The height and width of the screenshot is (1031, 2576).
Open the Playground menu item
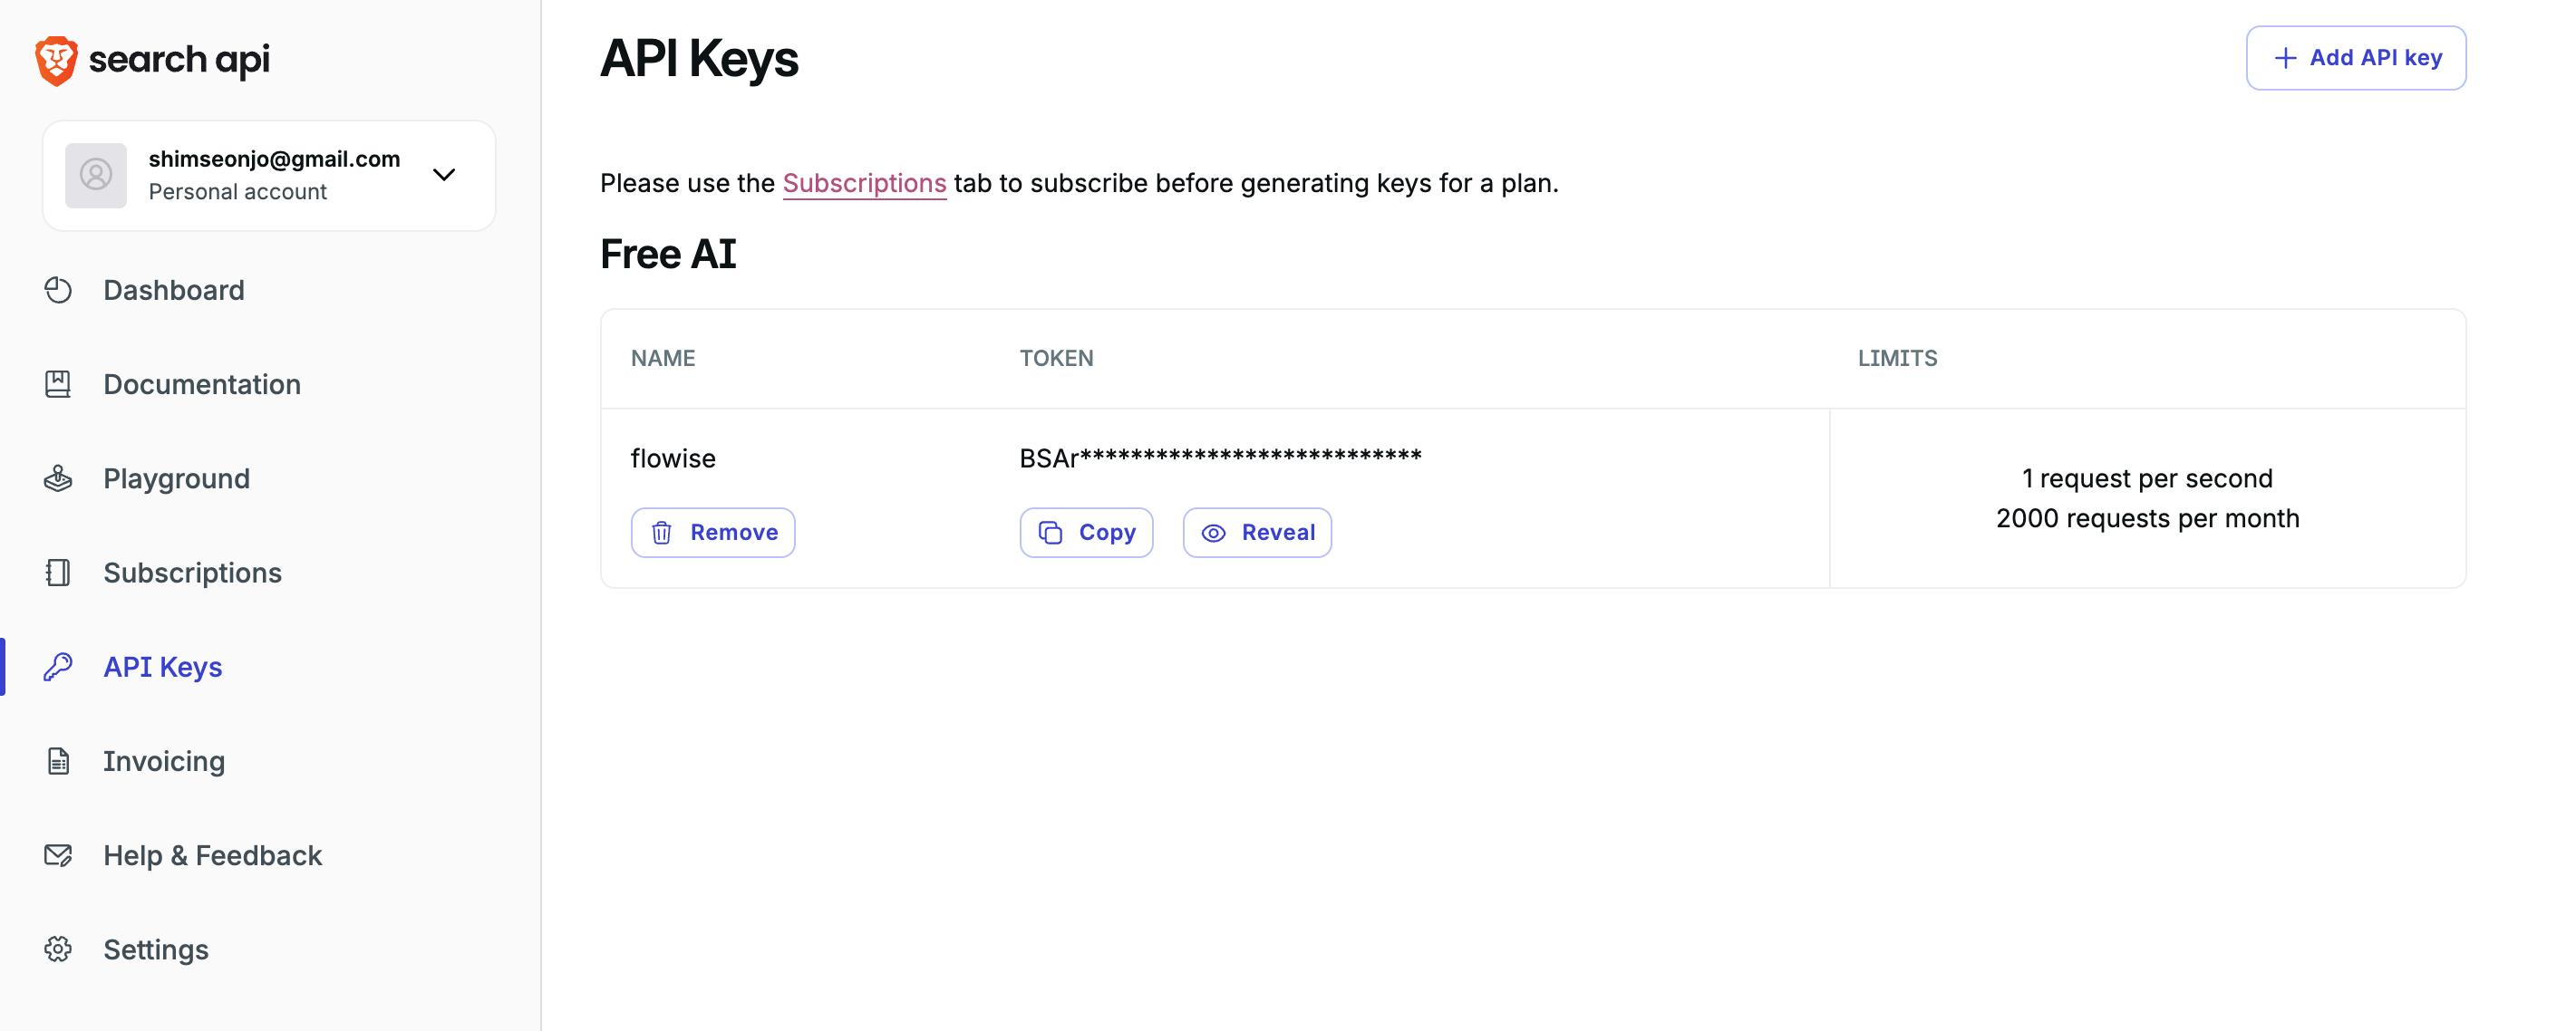[177, 479]
